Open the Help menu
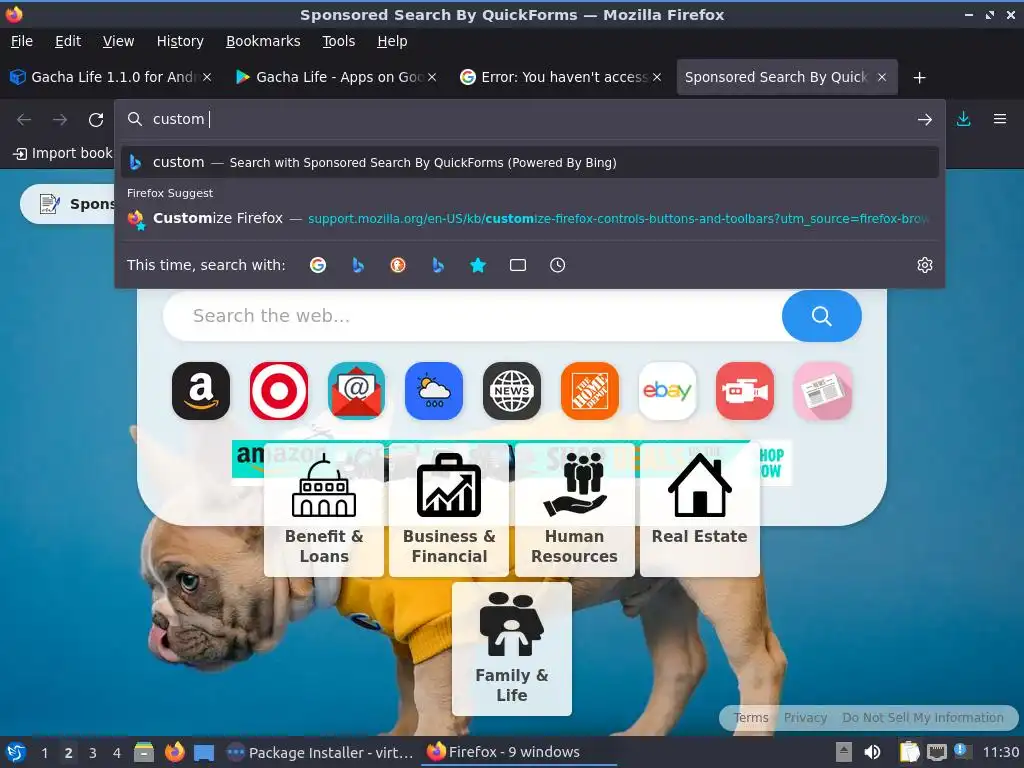1024x768 pixels. [392, 41]
